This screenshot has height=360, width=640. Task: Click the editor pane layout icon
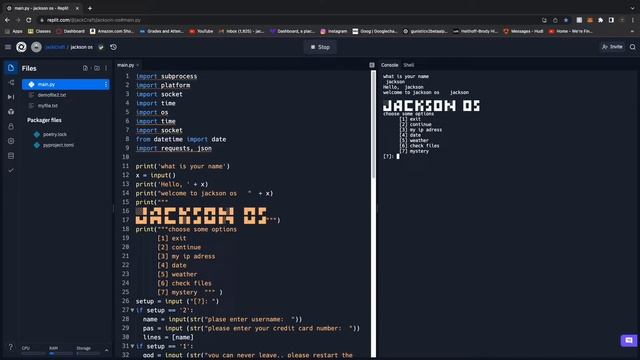[372, 65]
